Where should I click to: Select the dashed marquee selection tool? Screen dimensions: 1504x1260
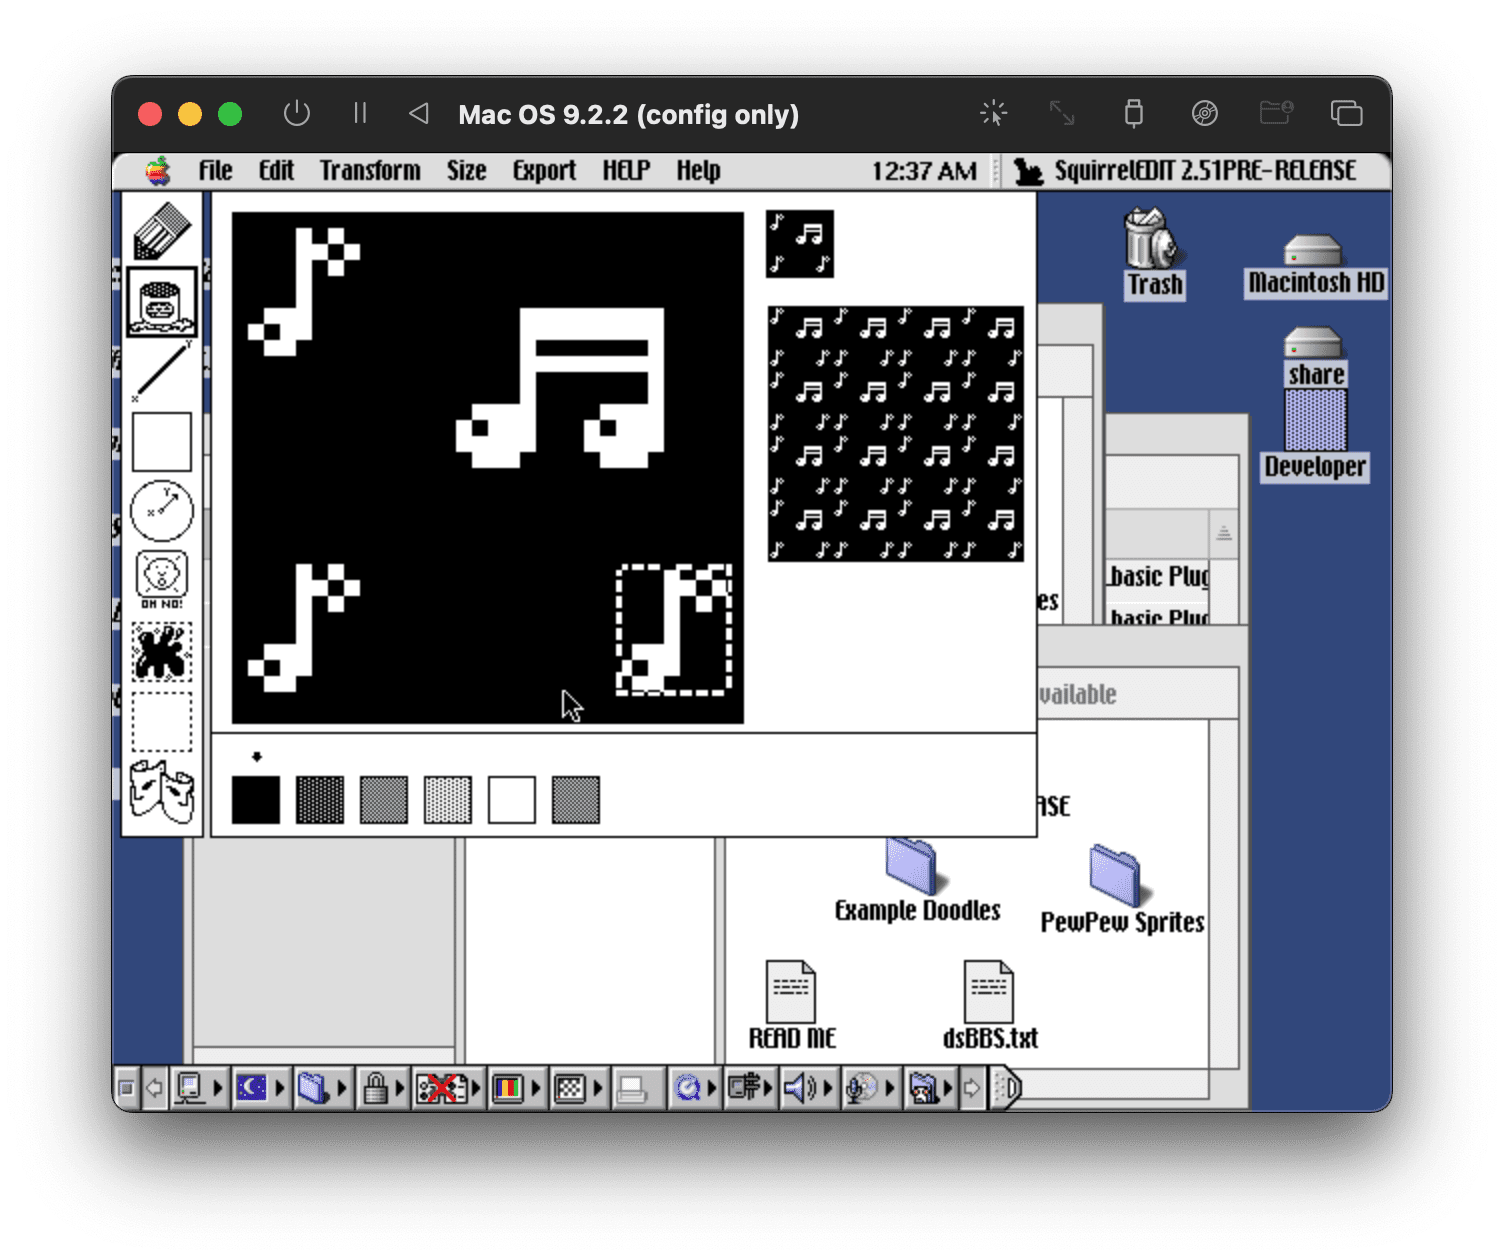coord(161,721)
